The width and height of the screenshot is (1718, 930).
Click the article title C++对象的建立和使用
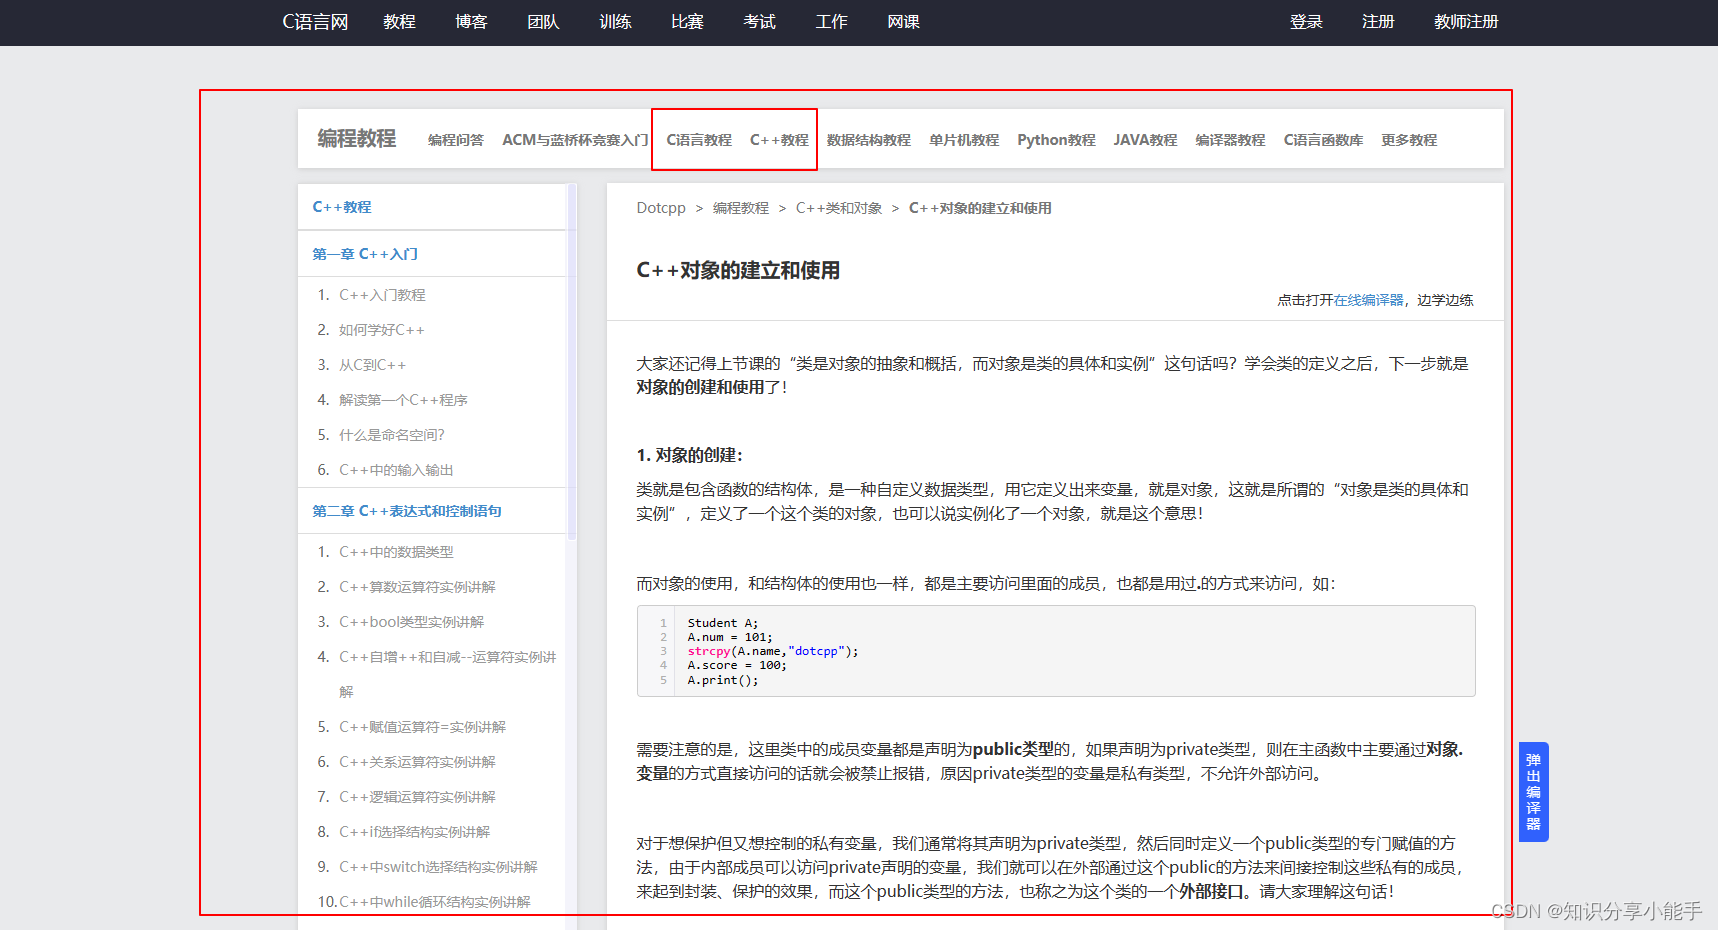[738, 270]
